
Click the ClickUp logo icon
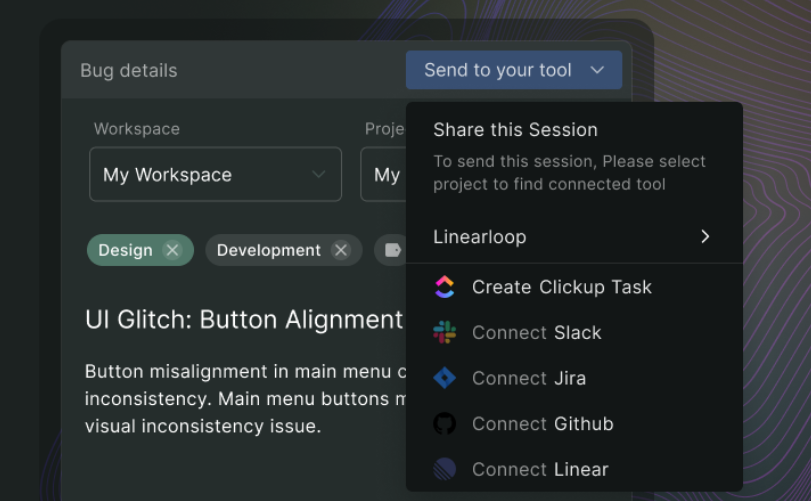(445, 288)
